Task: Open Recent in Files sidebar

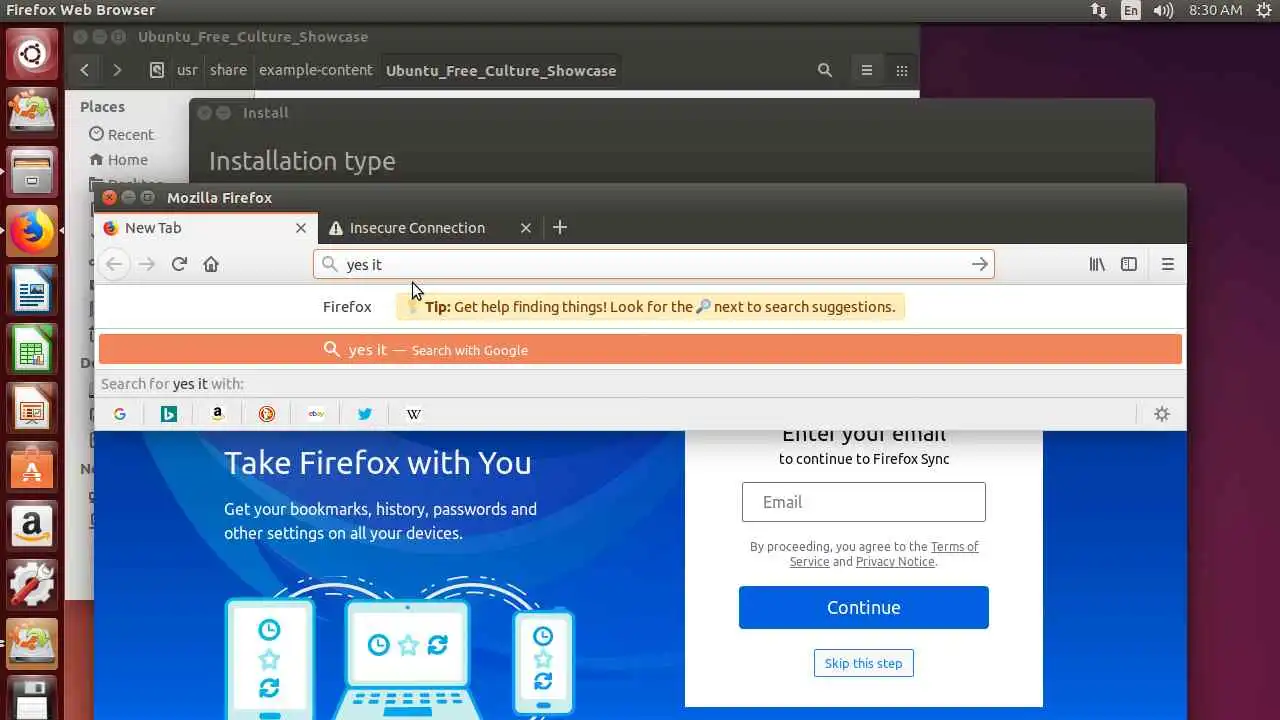Action: pos(121,134)
